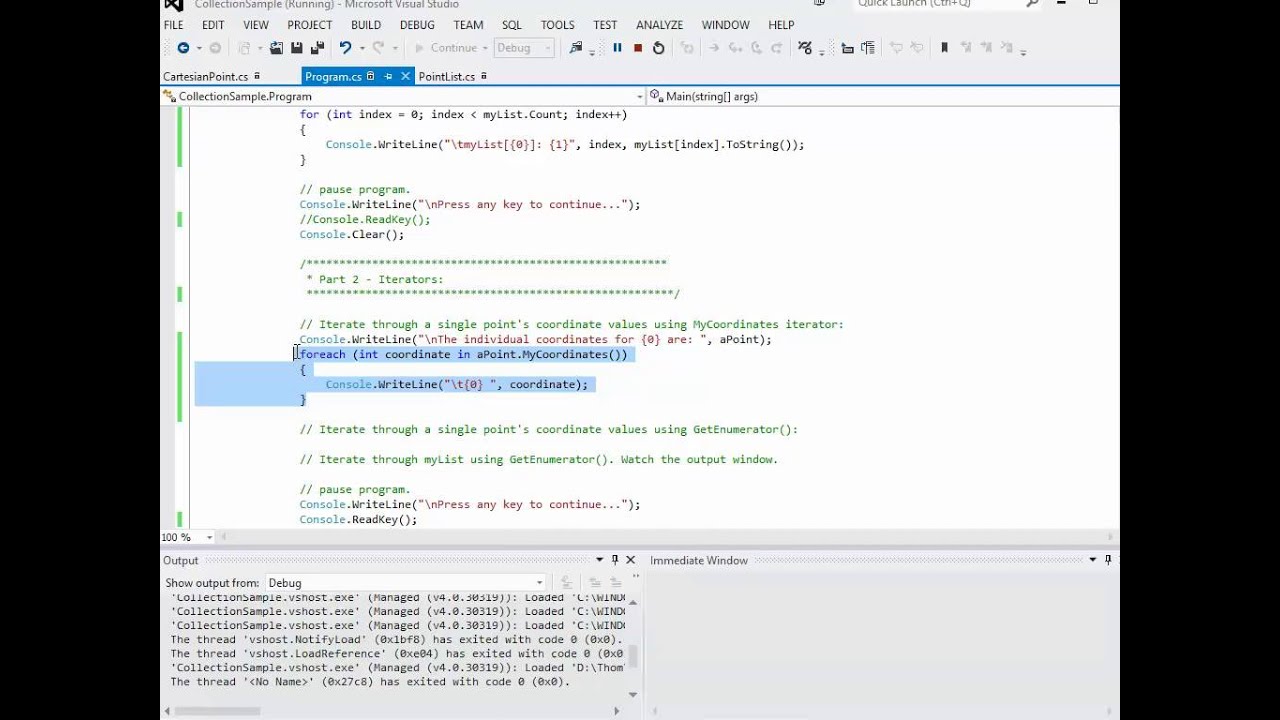This screenshot has width=1280, height=720.
Task: Click the Break All pause icon
Action: (x=617, y=48)
